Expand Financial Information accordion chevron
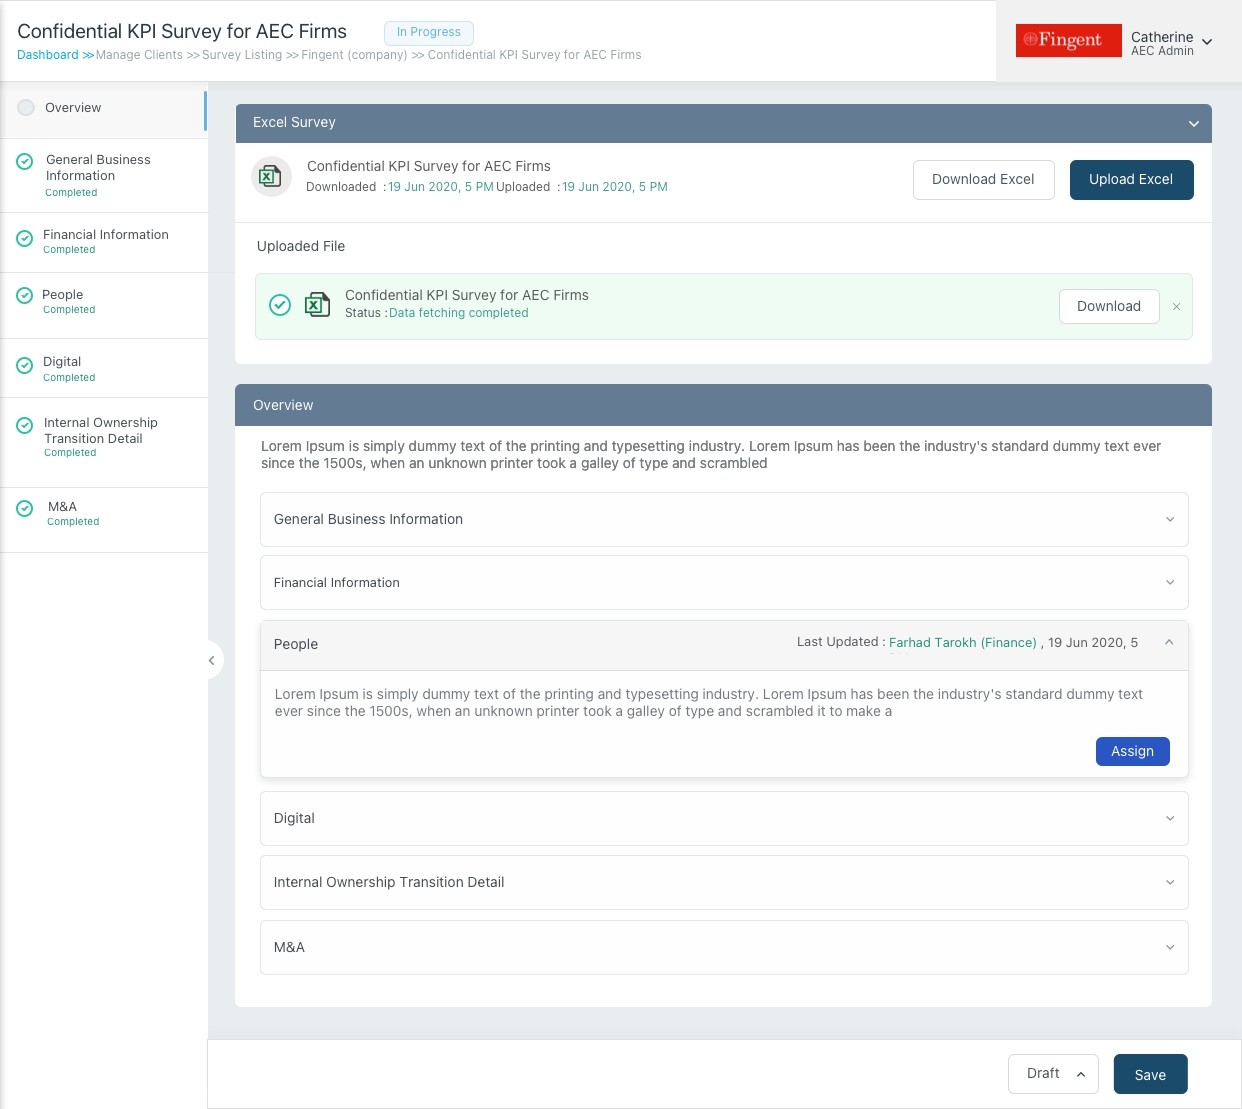Image resolution: width=1242 pixels, height=1109 pixels. 1170,582
